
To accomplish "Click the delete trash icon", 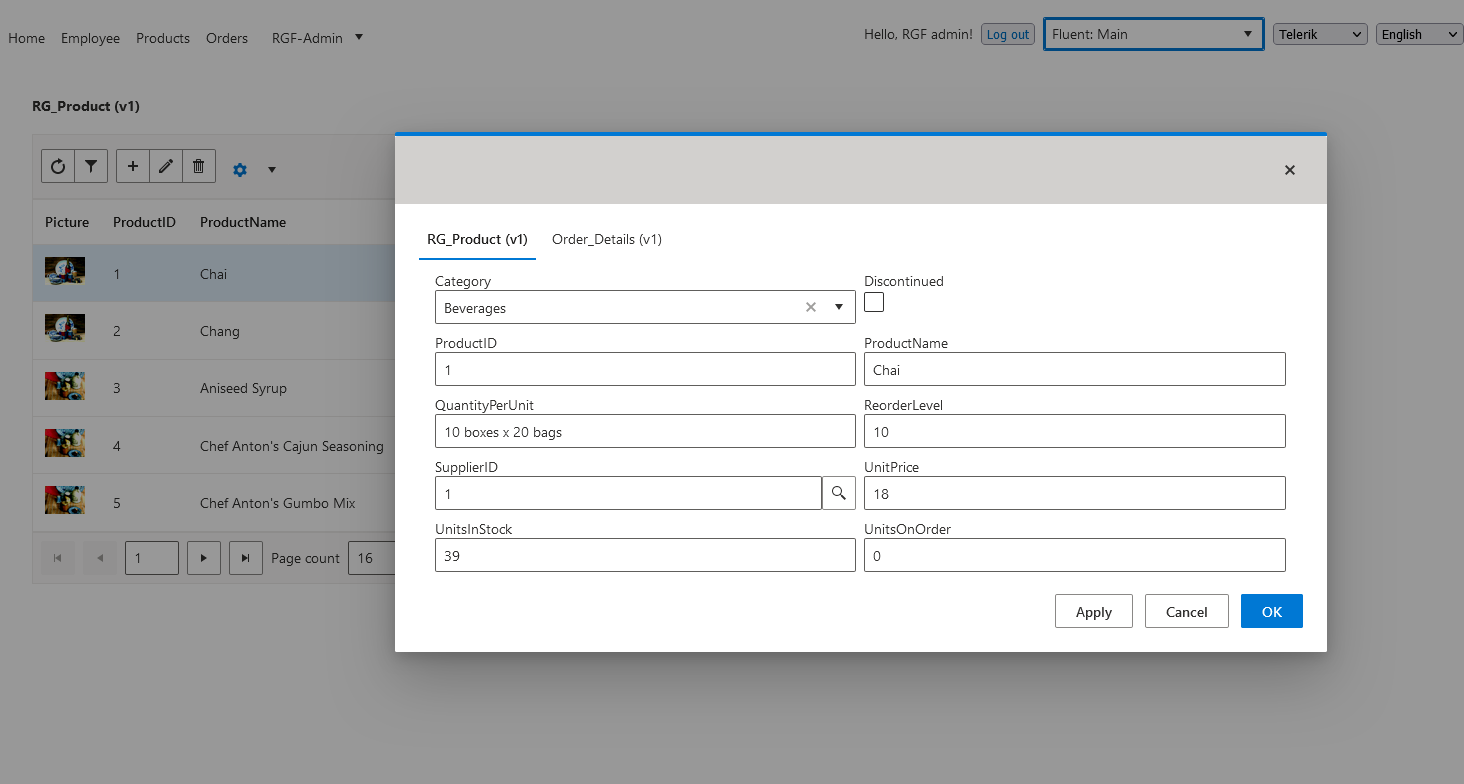I will [198, 166].
